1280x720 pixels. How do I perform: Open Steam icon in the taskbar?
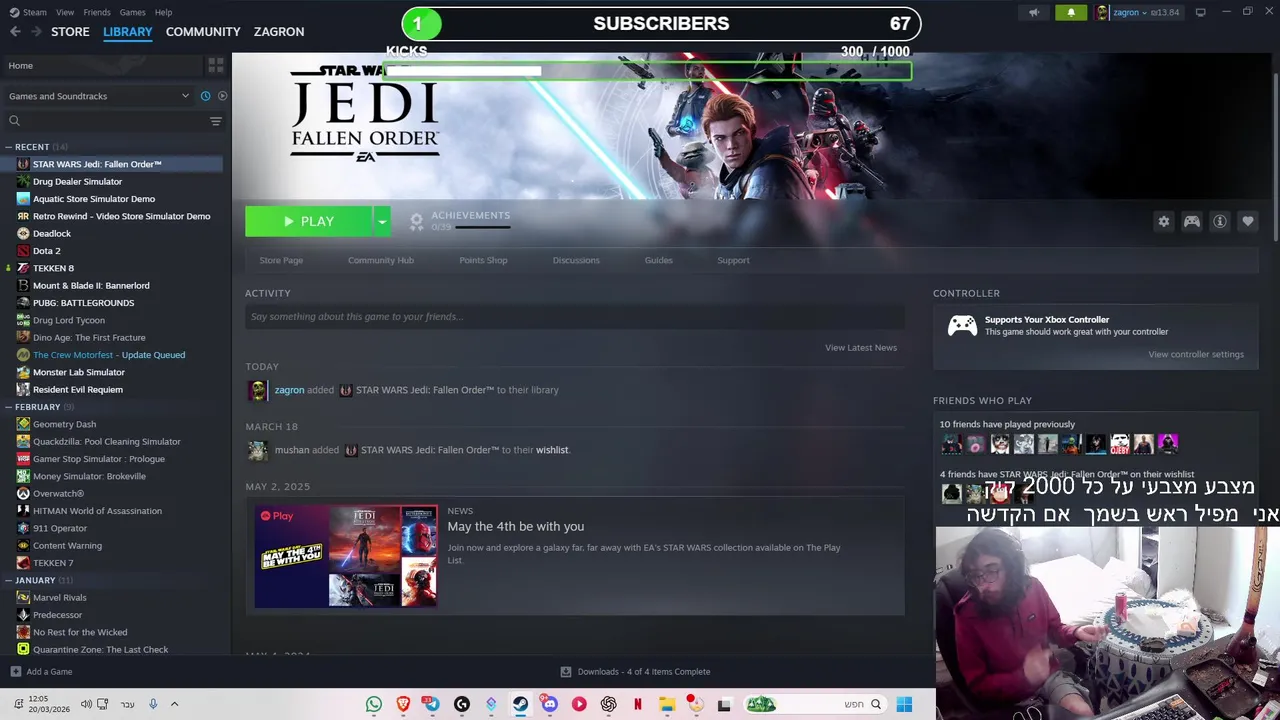click(520, 704)
